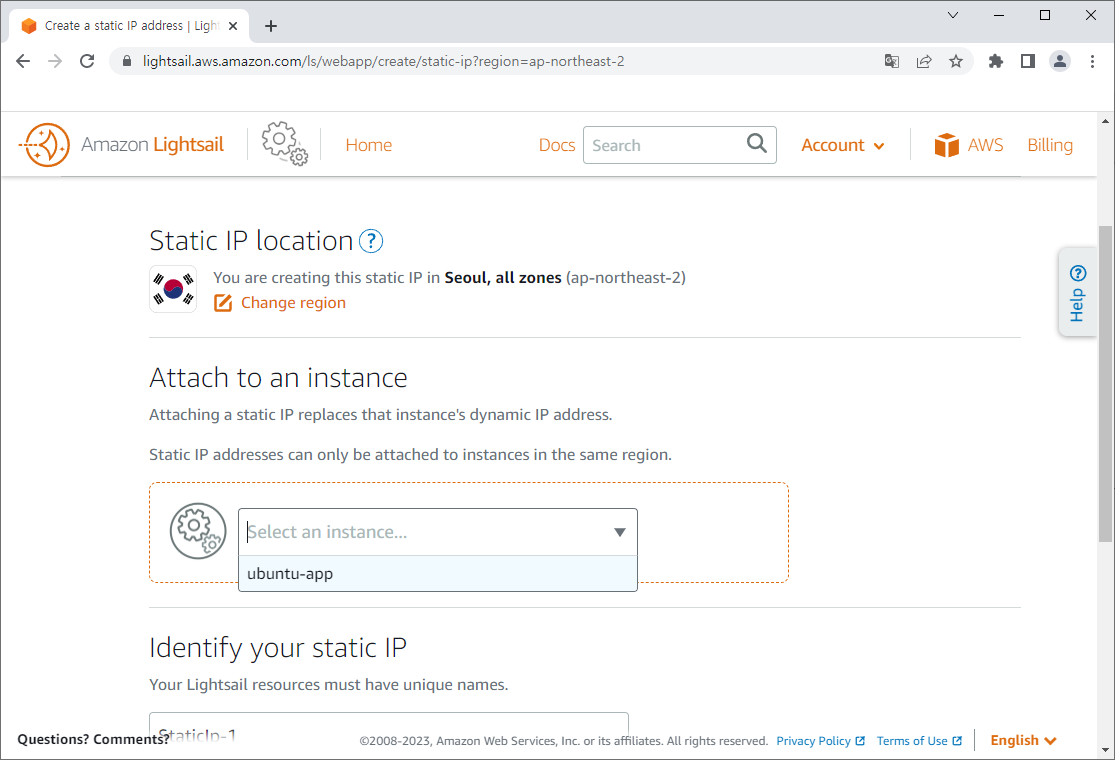Click the bookmark star icon
Screen dimensions: 1115x760
(956, 61)
